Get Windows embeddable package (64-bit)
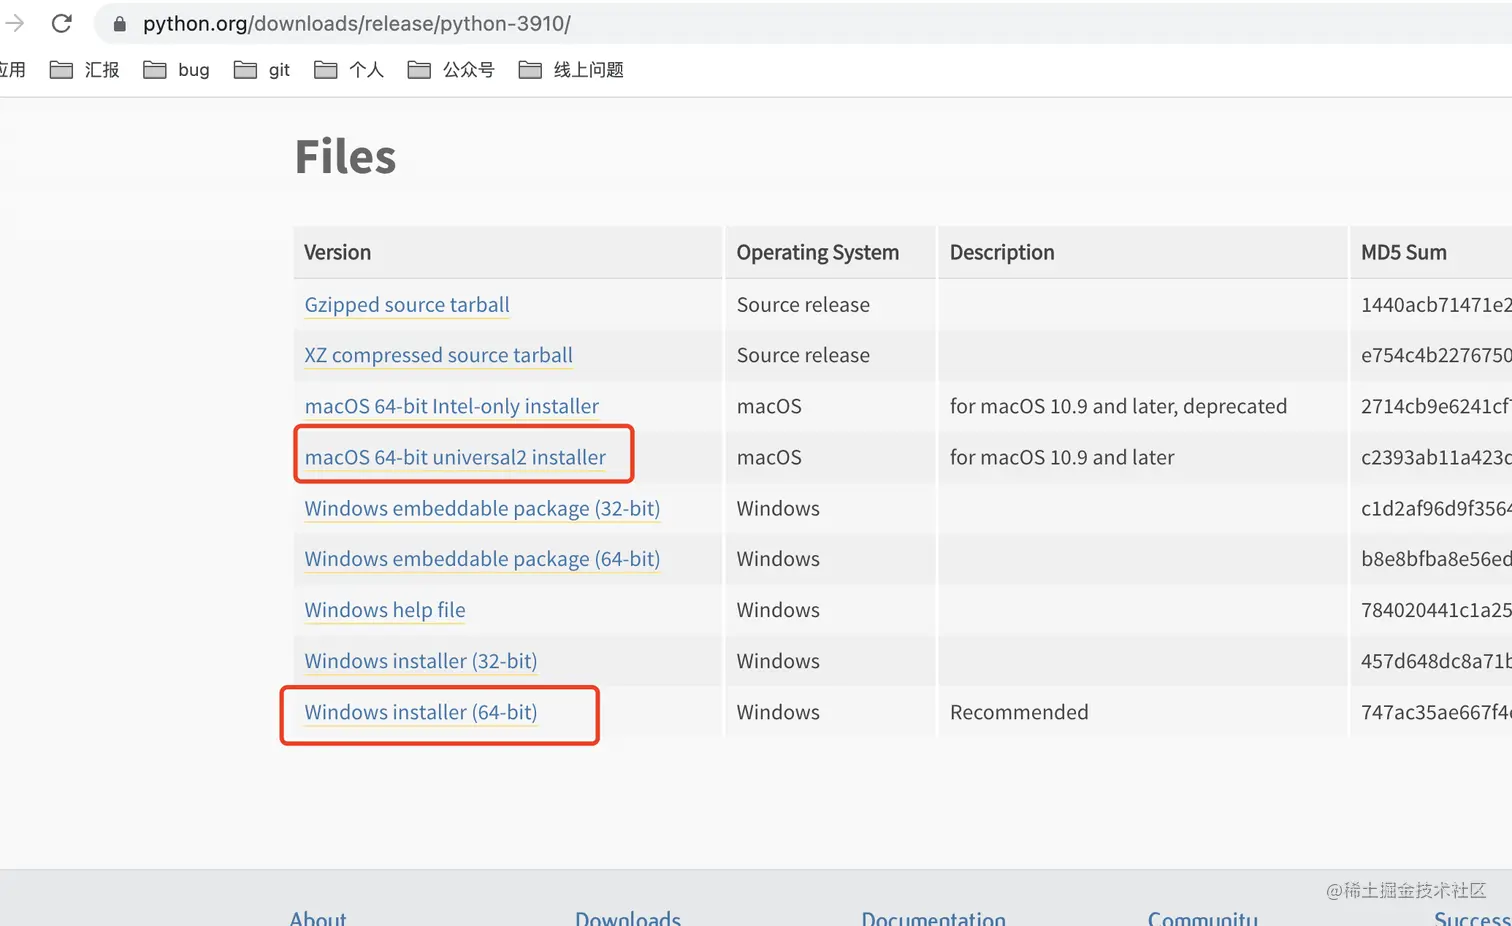This screenshot has height=926, width=1512. point(482,559)
